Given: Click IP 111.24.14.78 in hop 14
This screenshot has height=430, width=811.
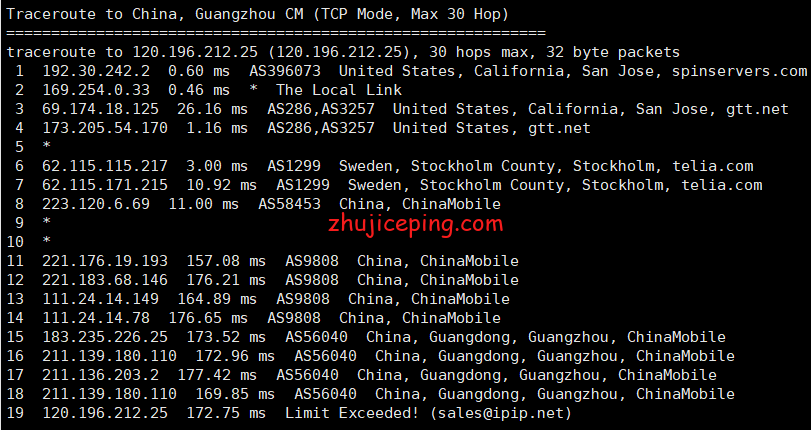Looking at the screenshot, I should pyautogui.click(x=96, y=318).
